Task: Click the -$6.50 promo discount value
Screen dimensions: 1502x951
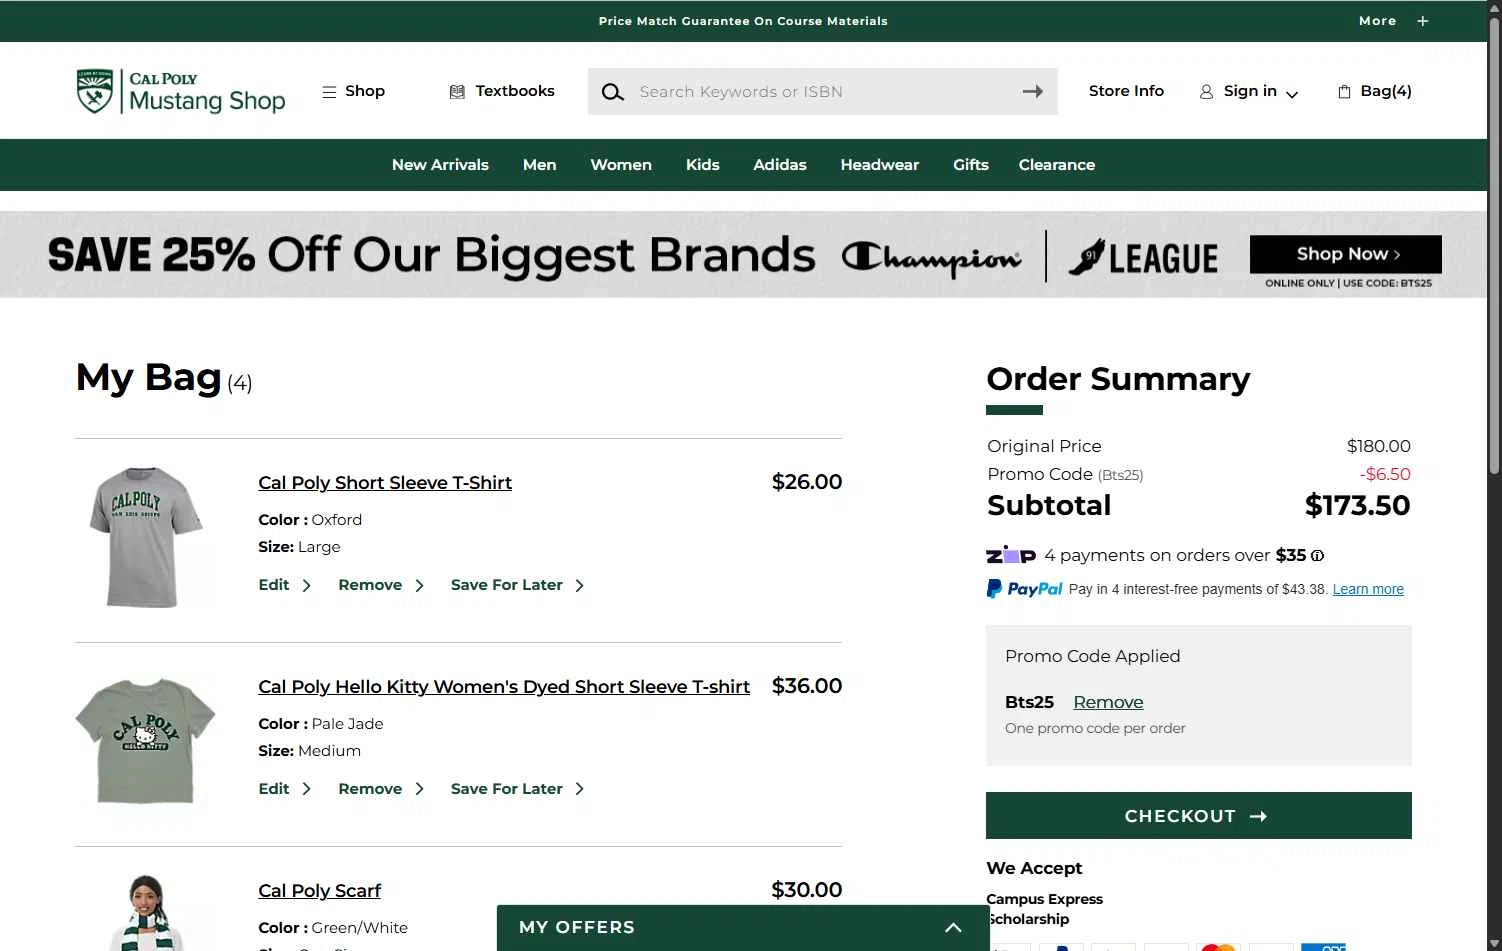Action: (1385, 474)
